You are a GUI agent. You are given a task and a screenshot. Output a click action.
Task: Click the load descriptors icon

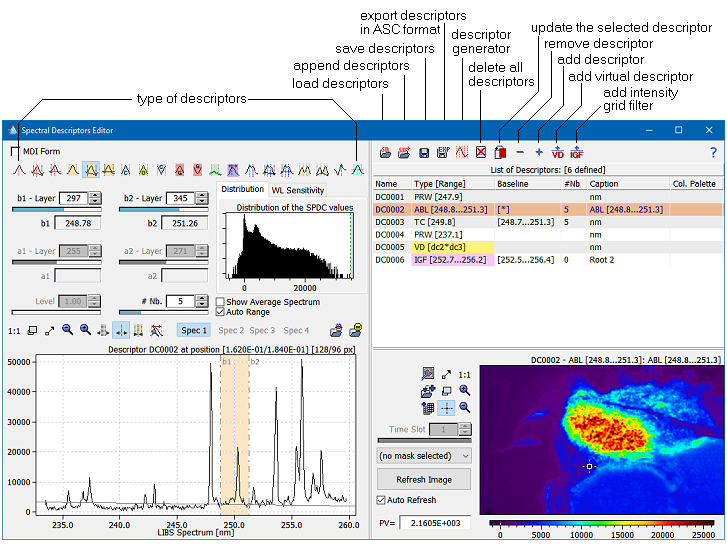[x=384, y=153]
